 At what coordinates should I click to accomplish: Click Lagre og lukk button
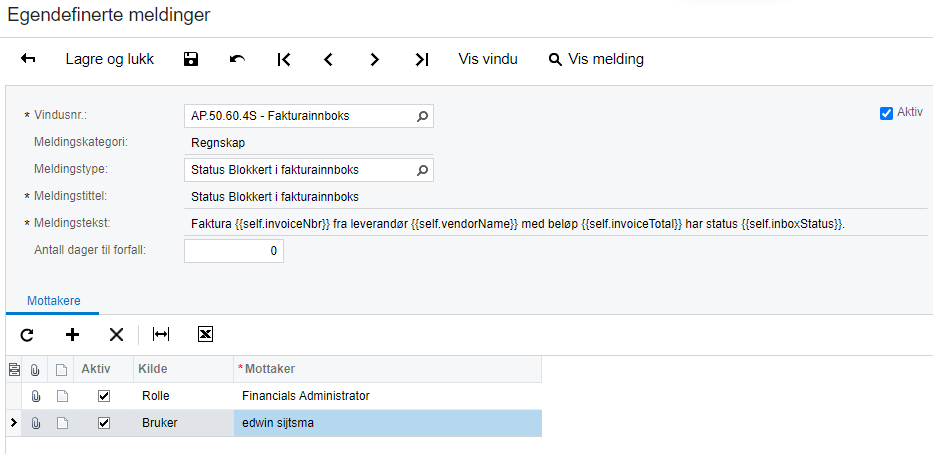[x=110, y=60]
